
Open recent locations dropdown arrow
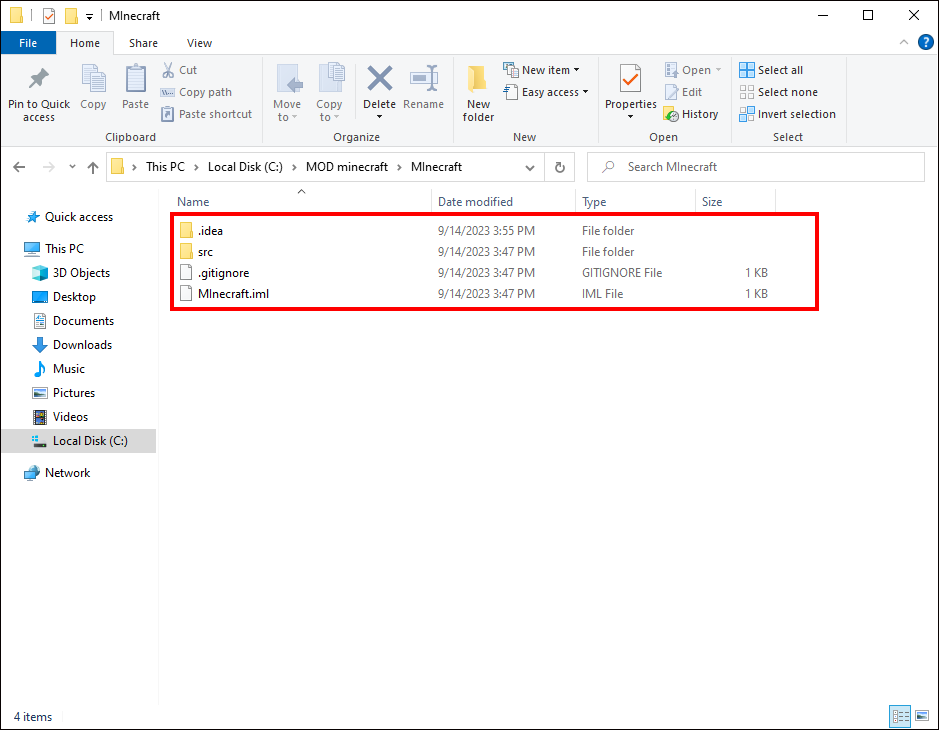click(x=72, y=167)
